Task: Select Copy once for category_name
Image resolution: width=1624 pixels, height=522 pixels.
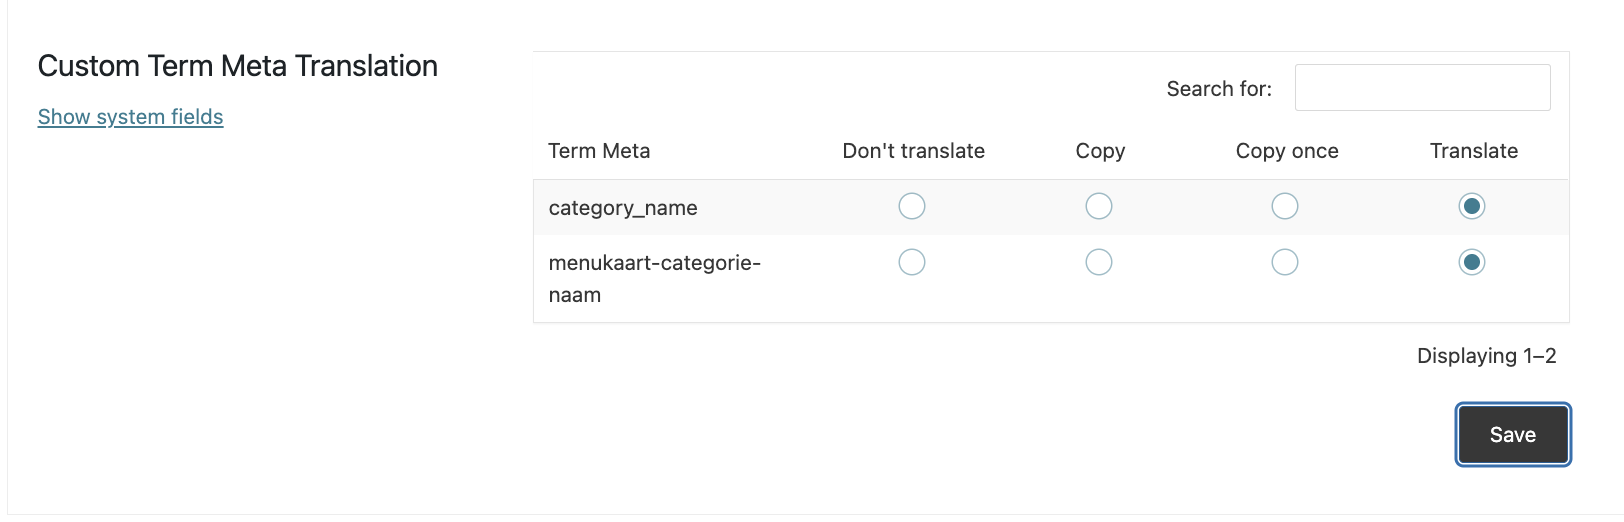Action: coord(1285,206)
